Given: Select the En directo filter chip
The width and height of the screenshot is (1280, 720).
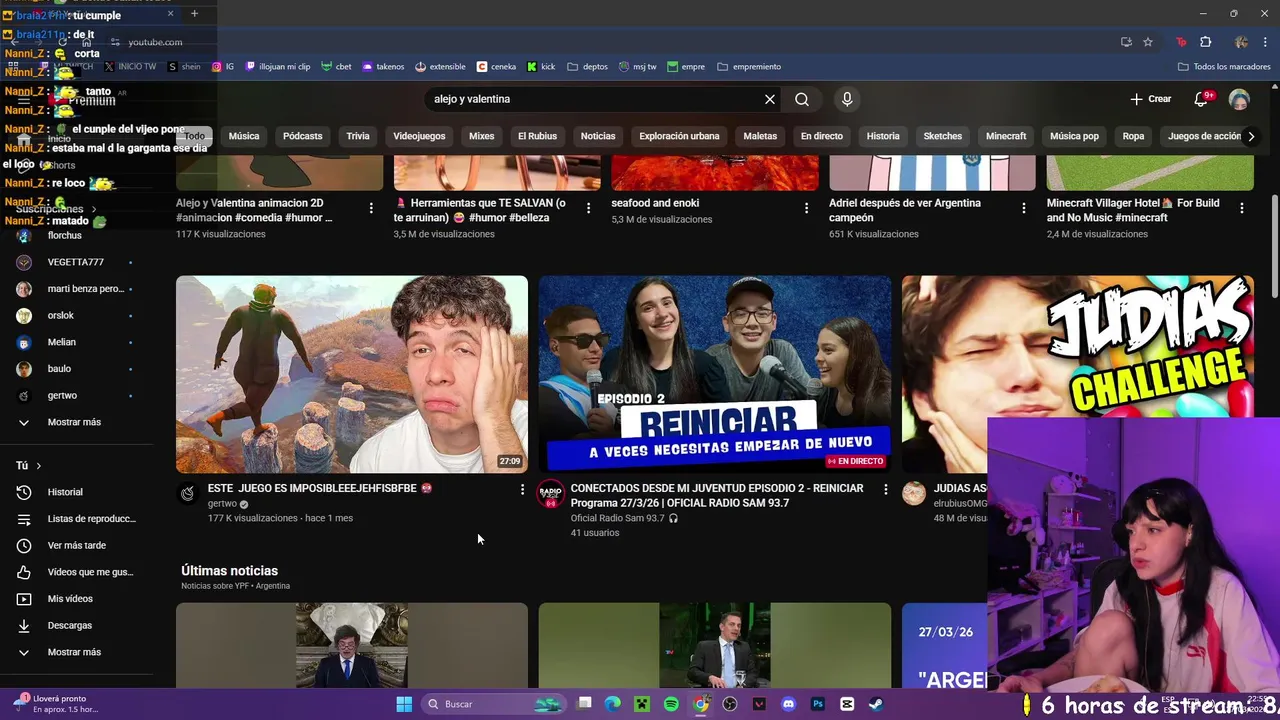Looking at the screenshot, I should (x=821, y=136).
